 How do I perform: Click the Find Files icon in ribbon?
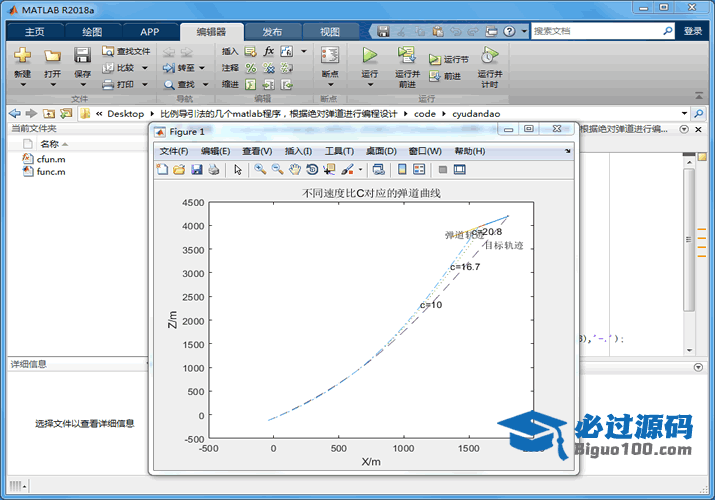108,51
